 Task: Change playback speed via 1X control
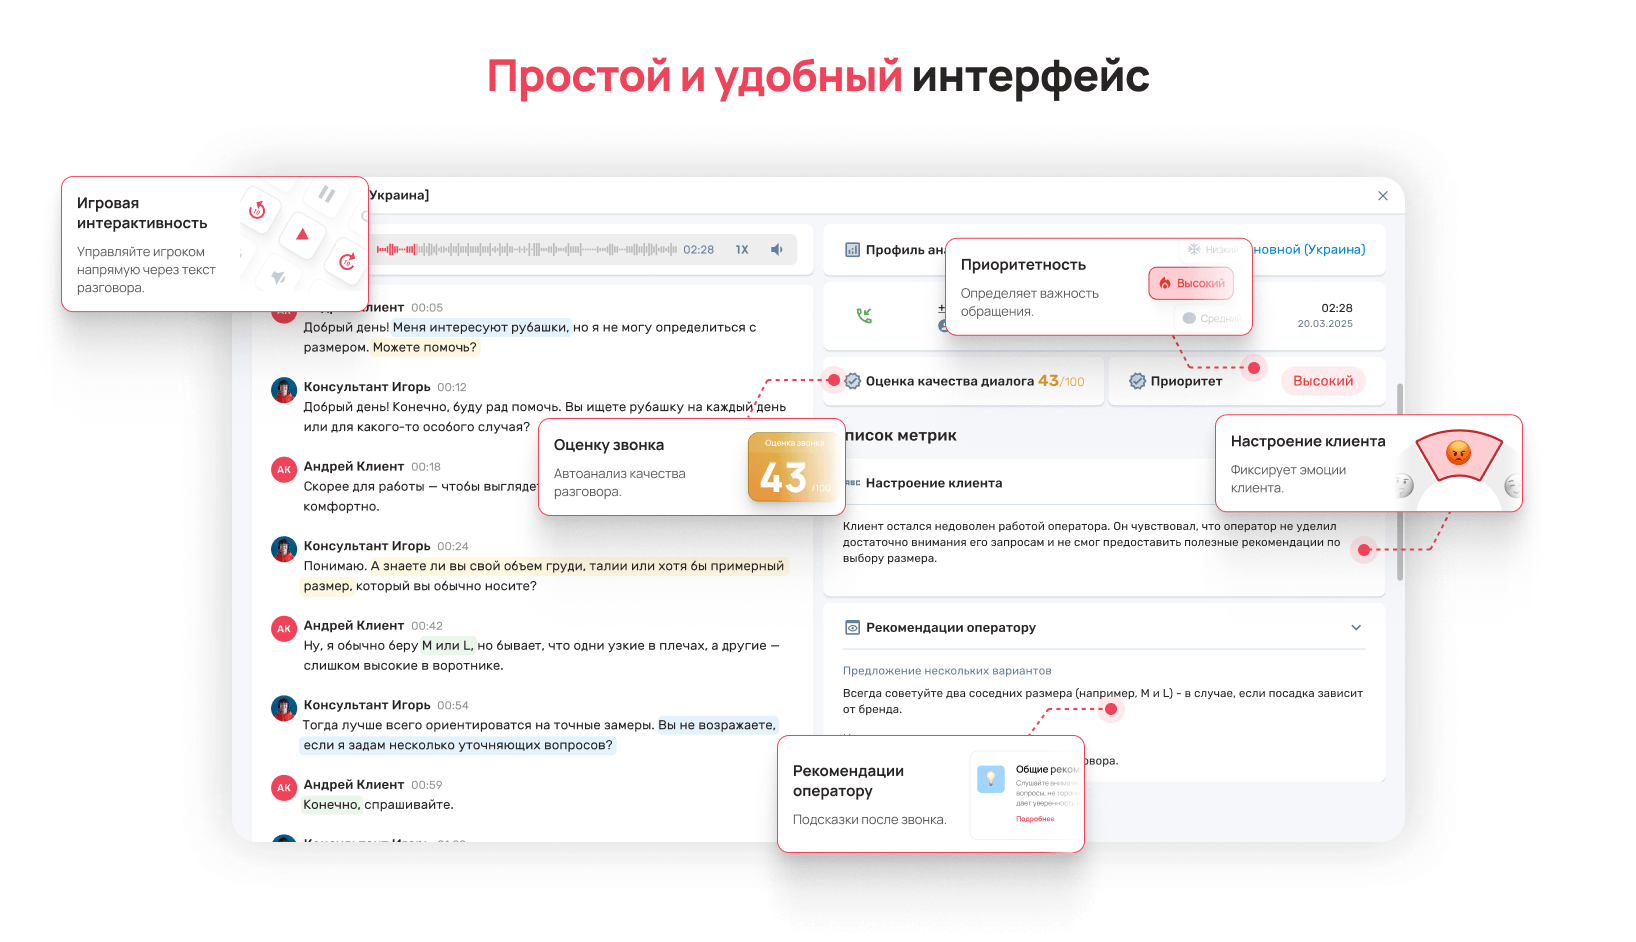[x=742, y=250]
